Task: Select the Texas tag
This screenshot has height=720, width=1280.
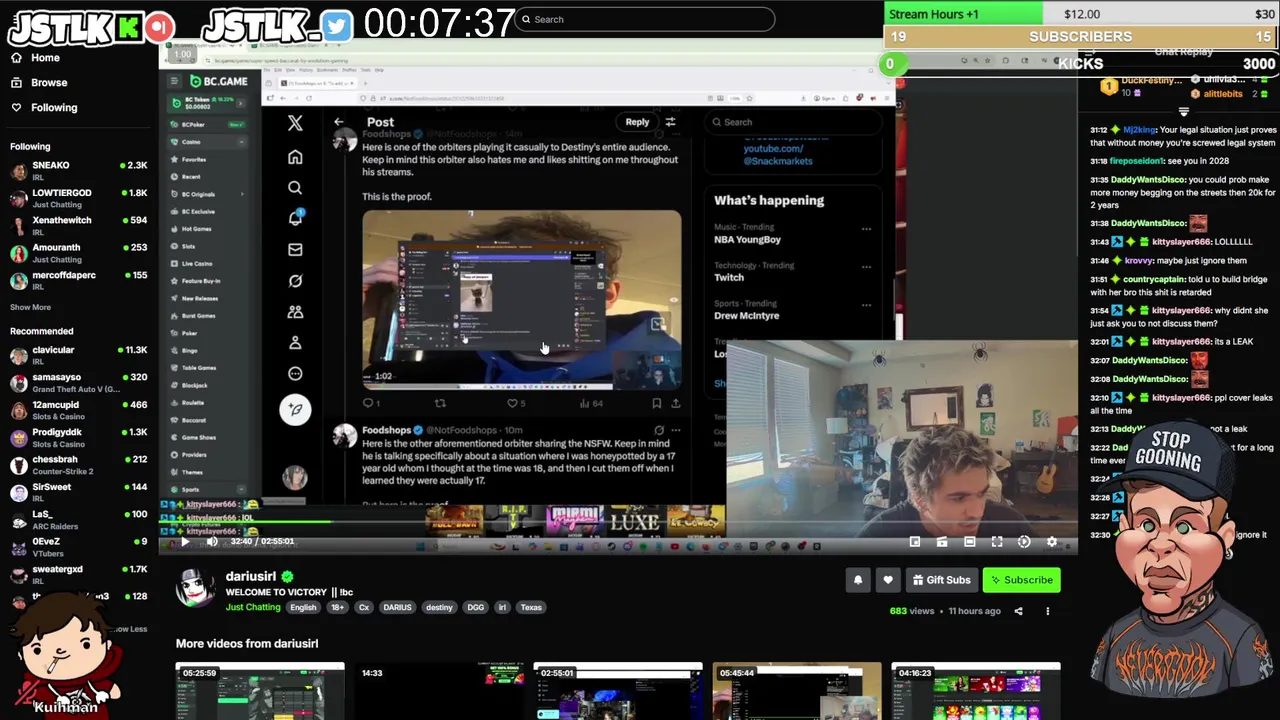Action: click(x=531, y=607)
